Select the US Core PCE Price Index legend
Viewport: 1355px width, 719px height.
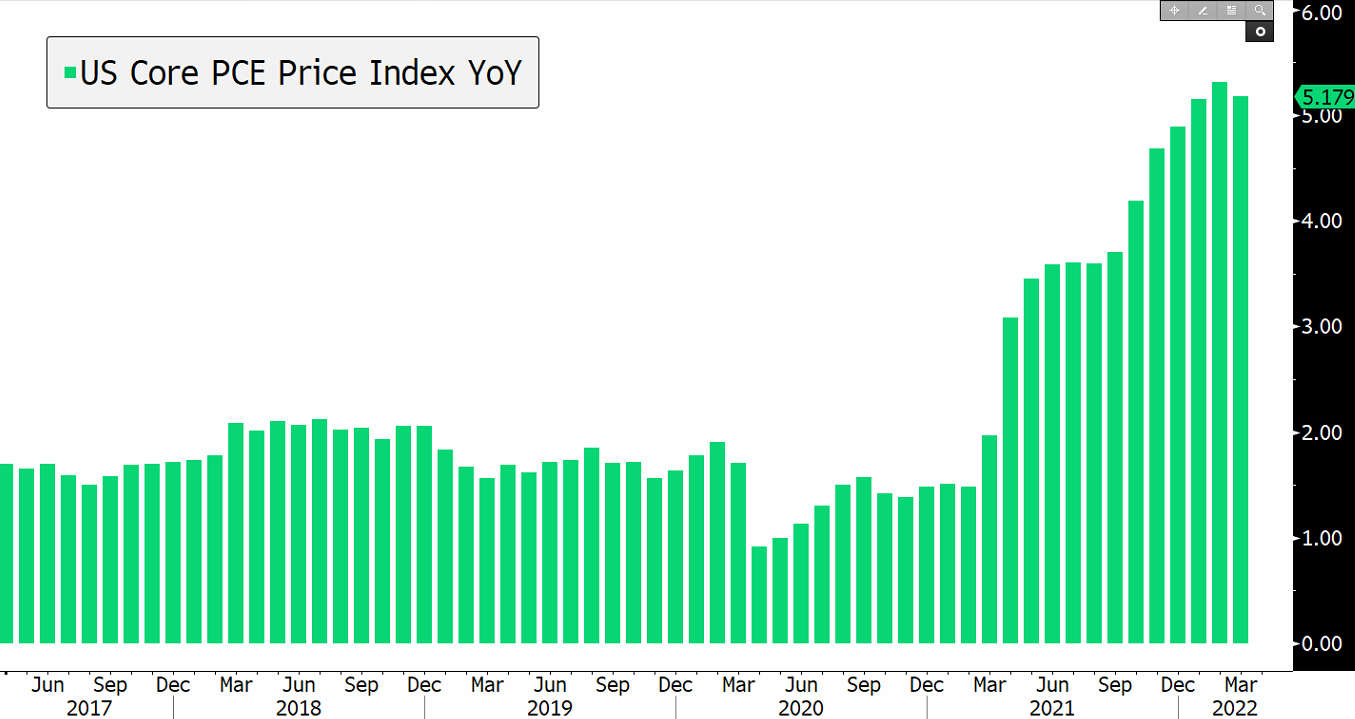(300, 73)
